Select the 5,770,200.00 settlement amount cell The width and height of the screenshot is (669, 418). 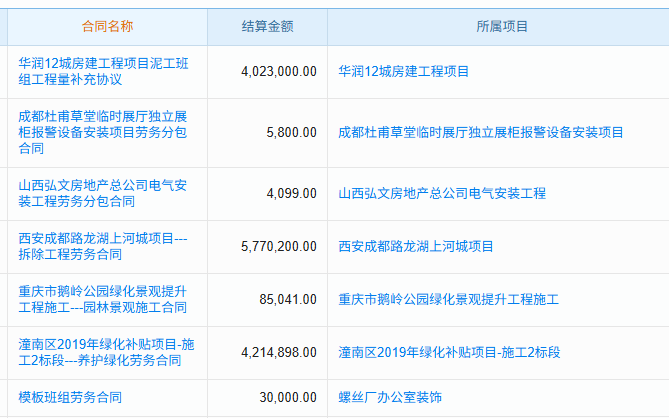(x=279, y=246)
